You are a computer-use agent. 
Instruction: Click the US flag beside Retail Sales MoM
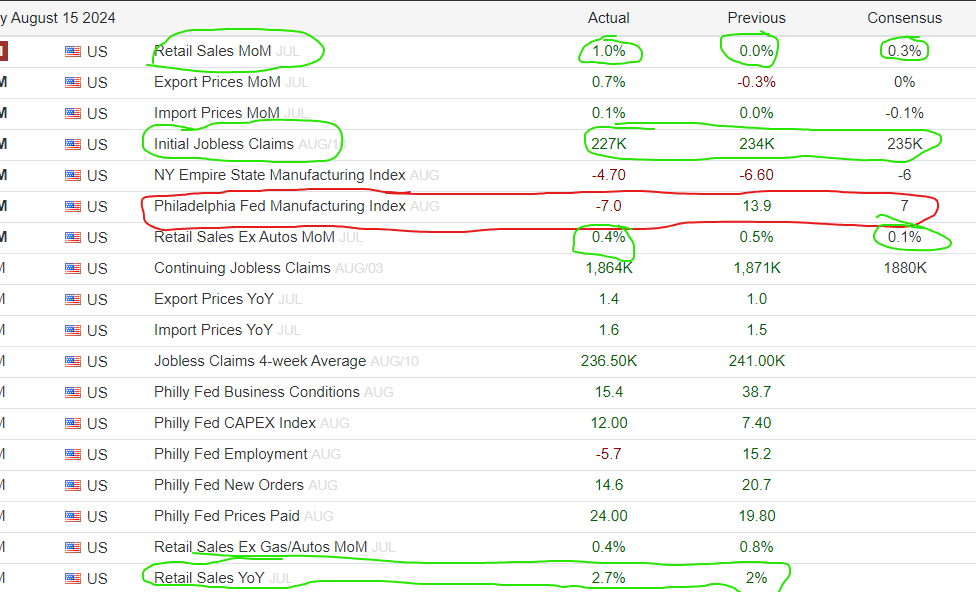[73, 52]
